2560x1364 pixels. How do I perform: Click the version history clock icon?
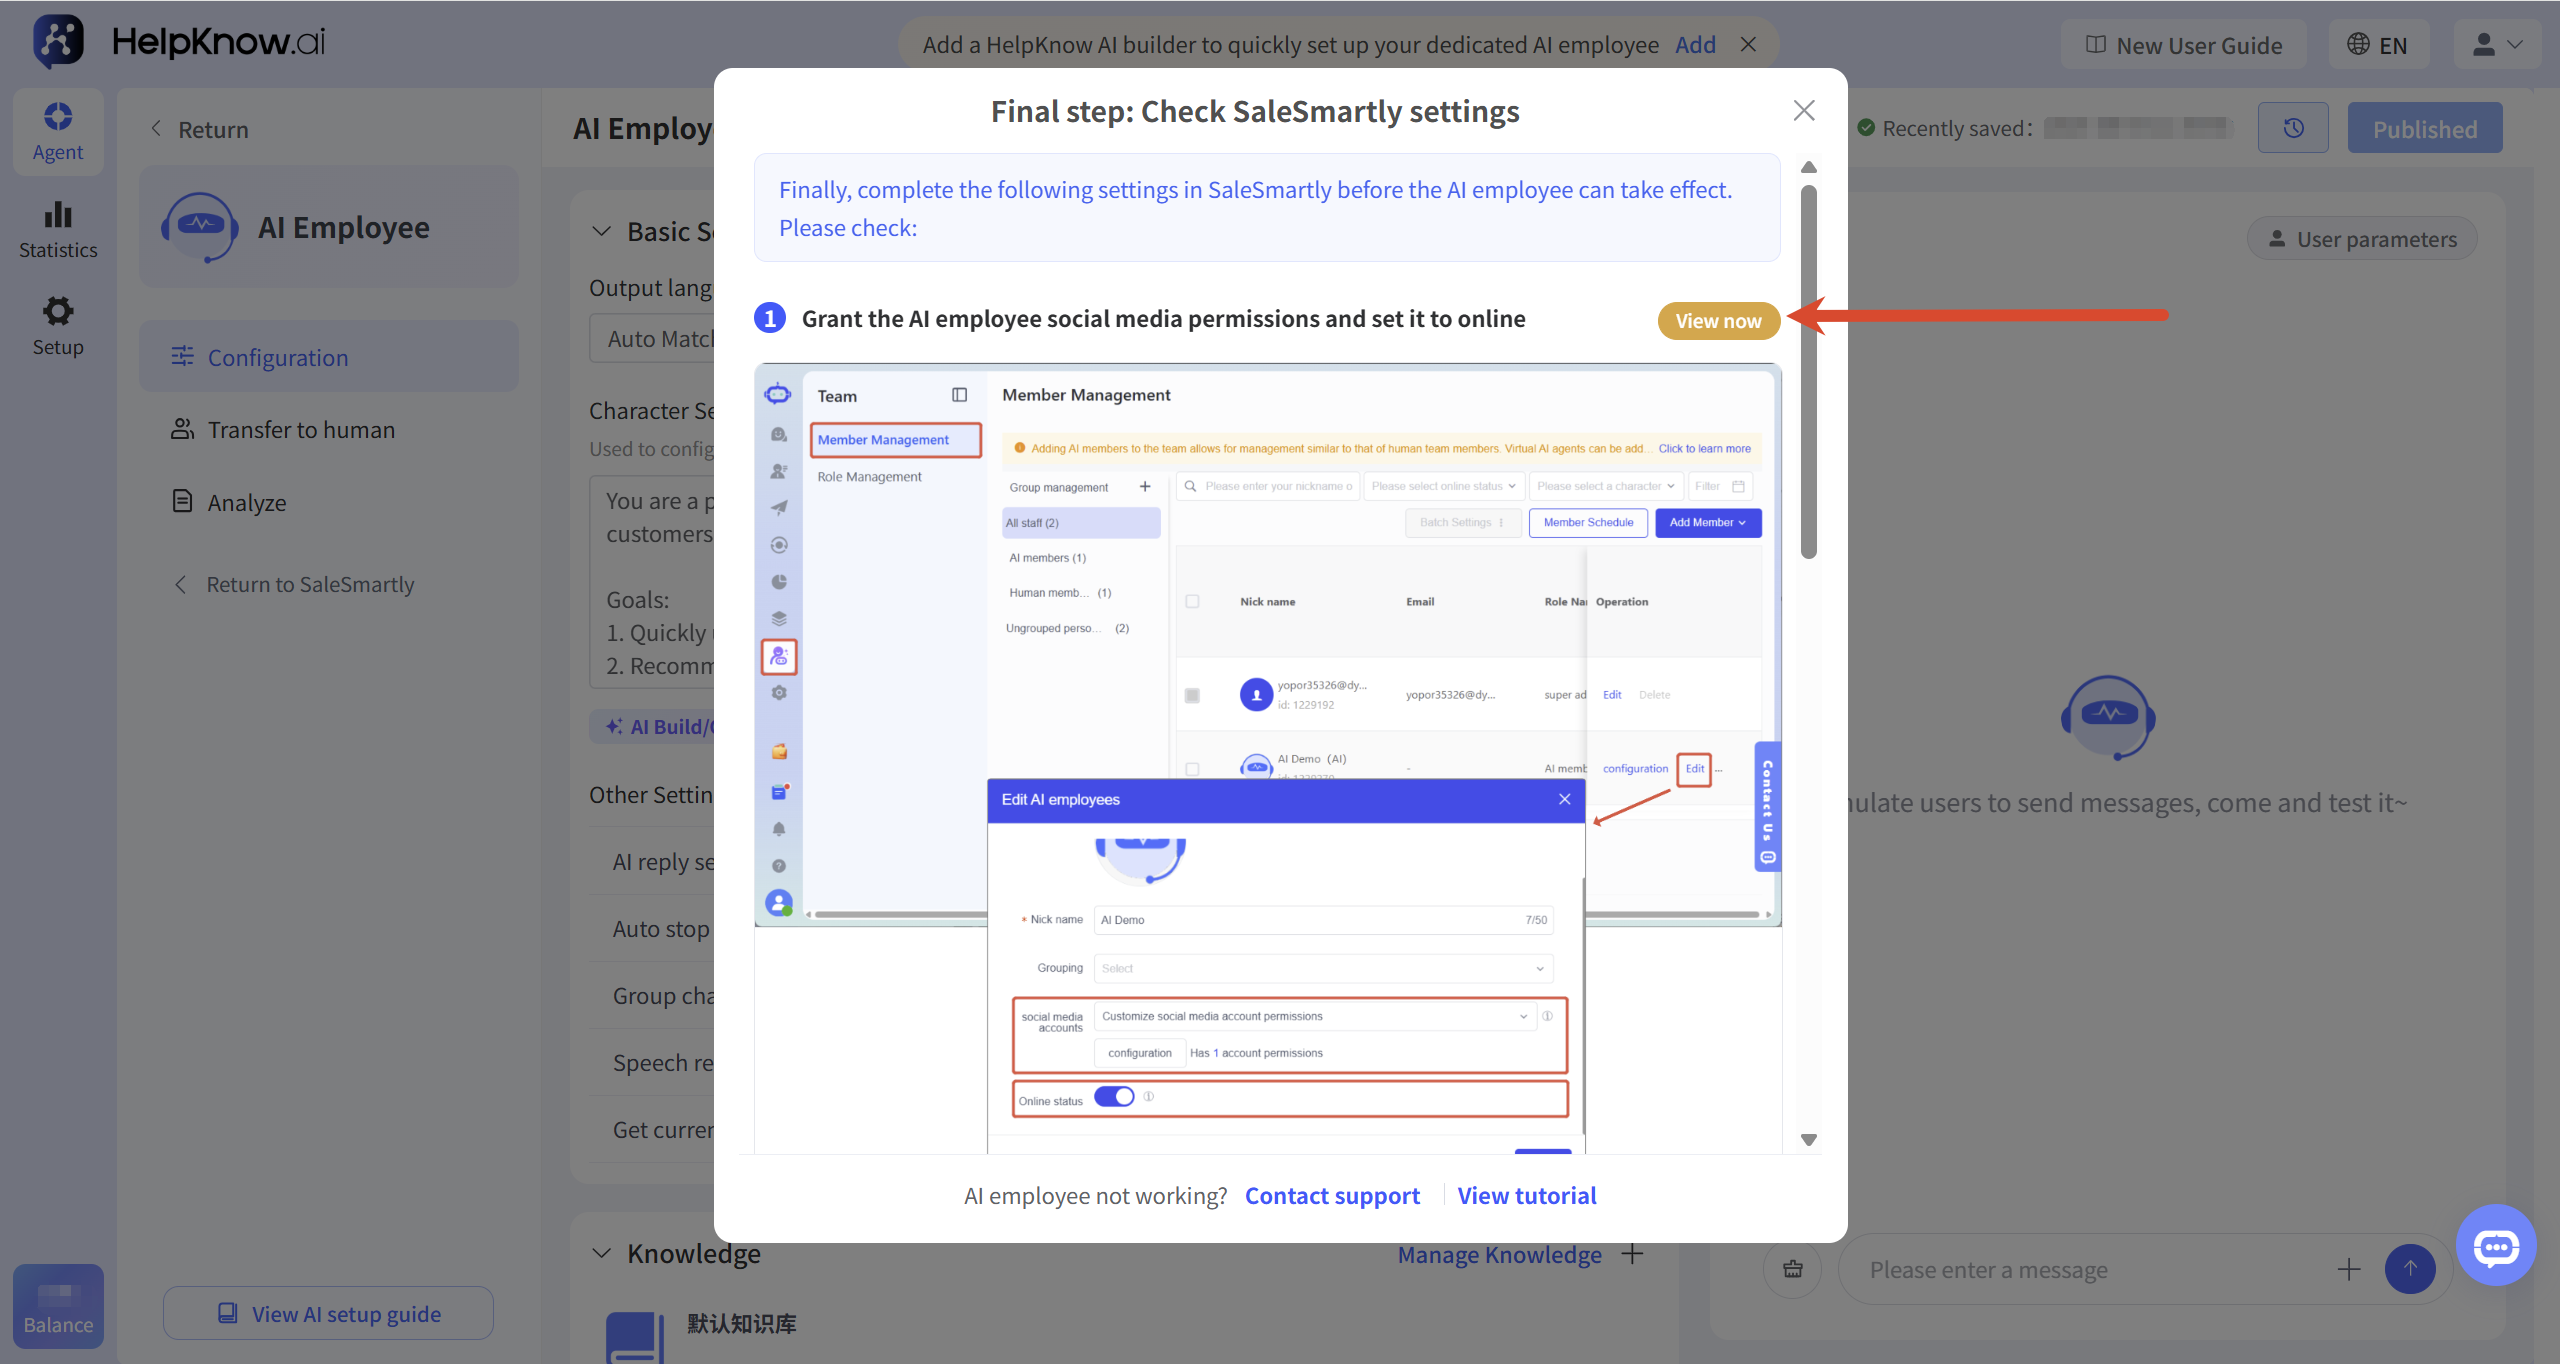click(x=2293, y=128)
